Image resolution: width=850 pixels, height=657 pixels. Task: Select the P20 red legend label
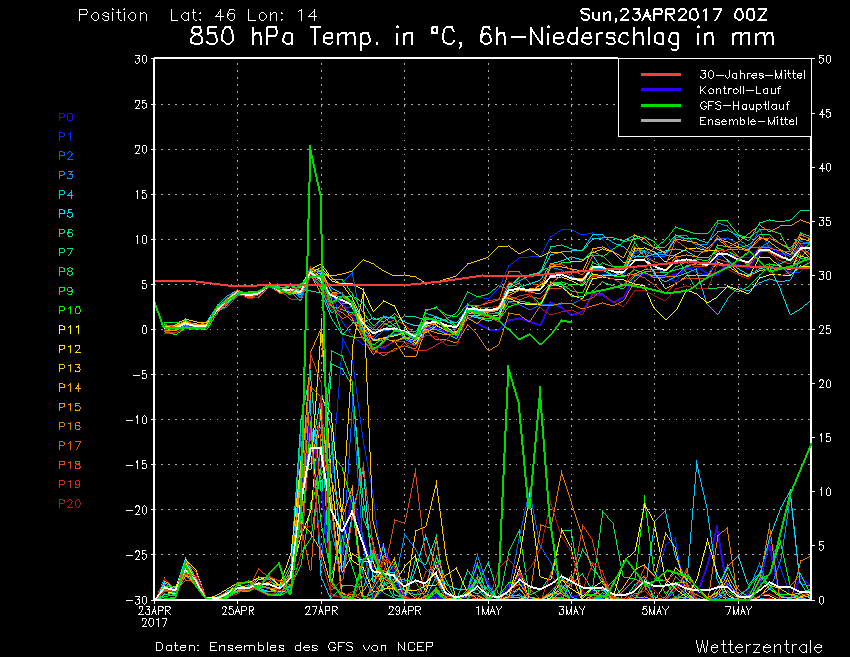pyautogui.click(x=69, y=504)
